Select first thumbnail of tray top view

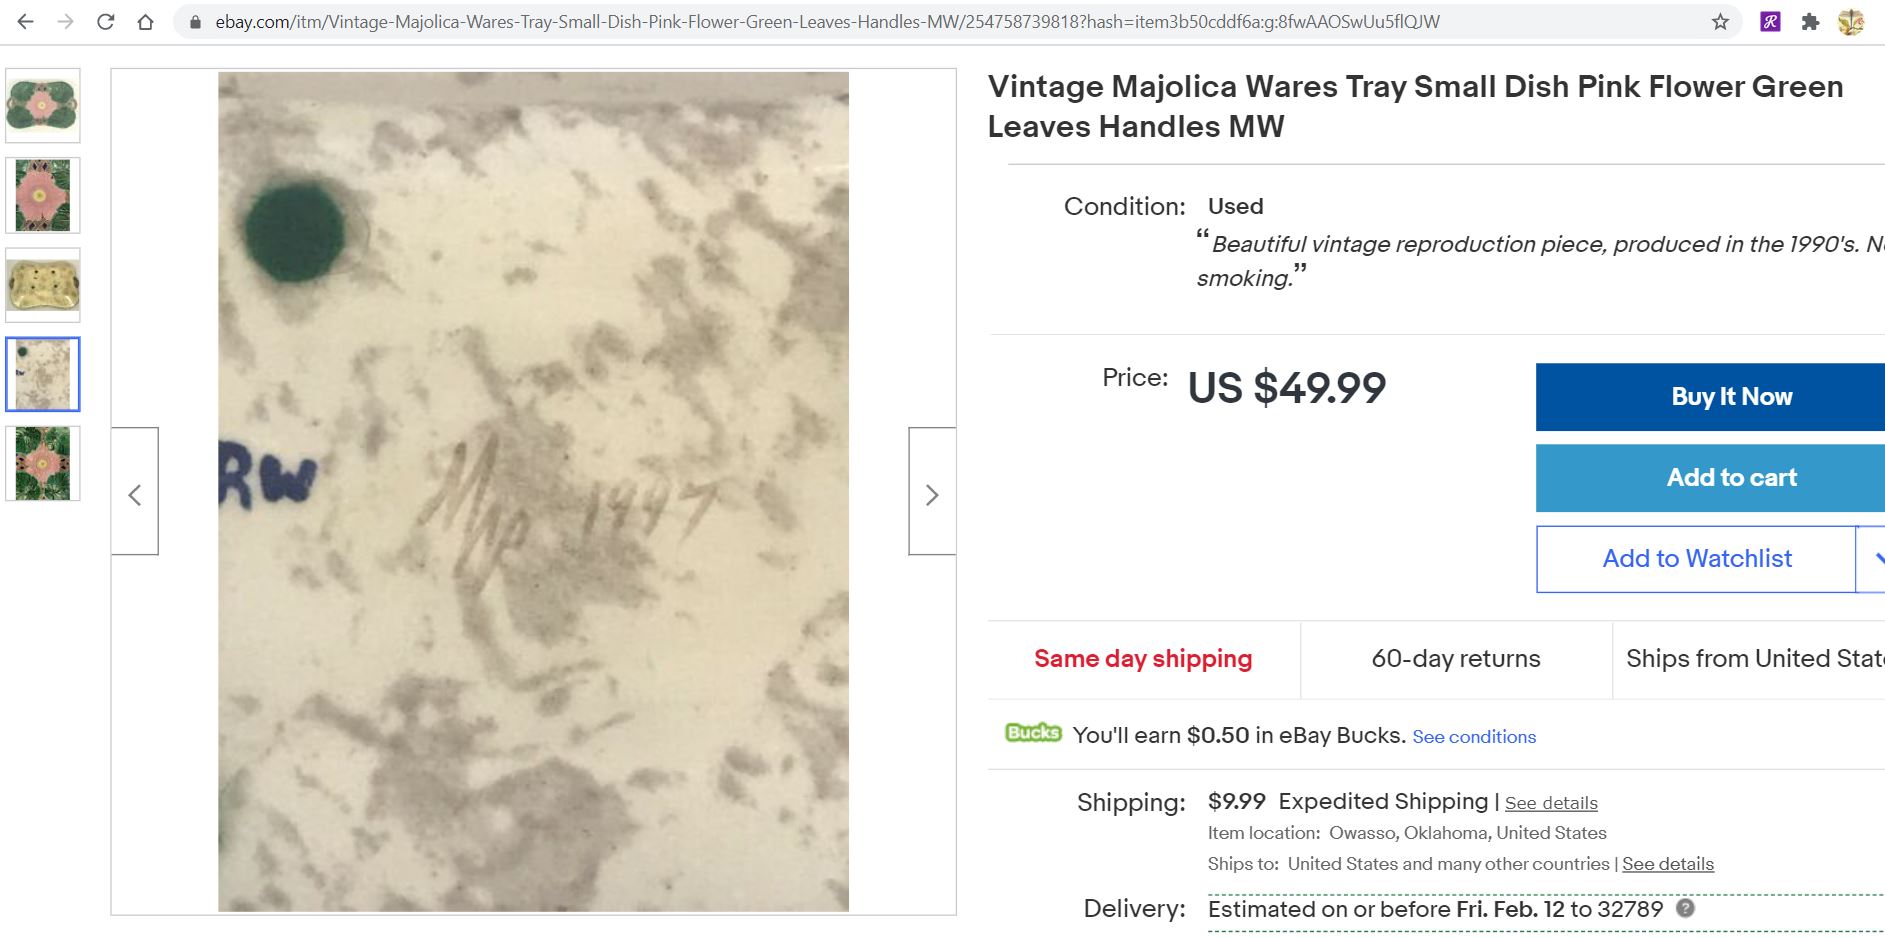click(43, 106)
